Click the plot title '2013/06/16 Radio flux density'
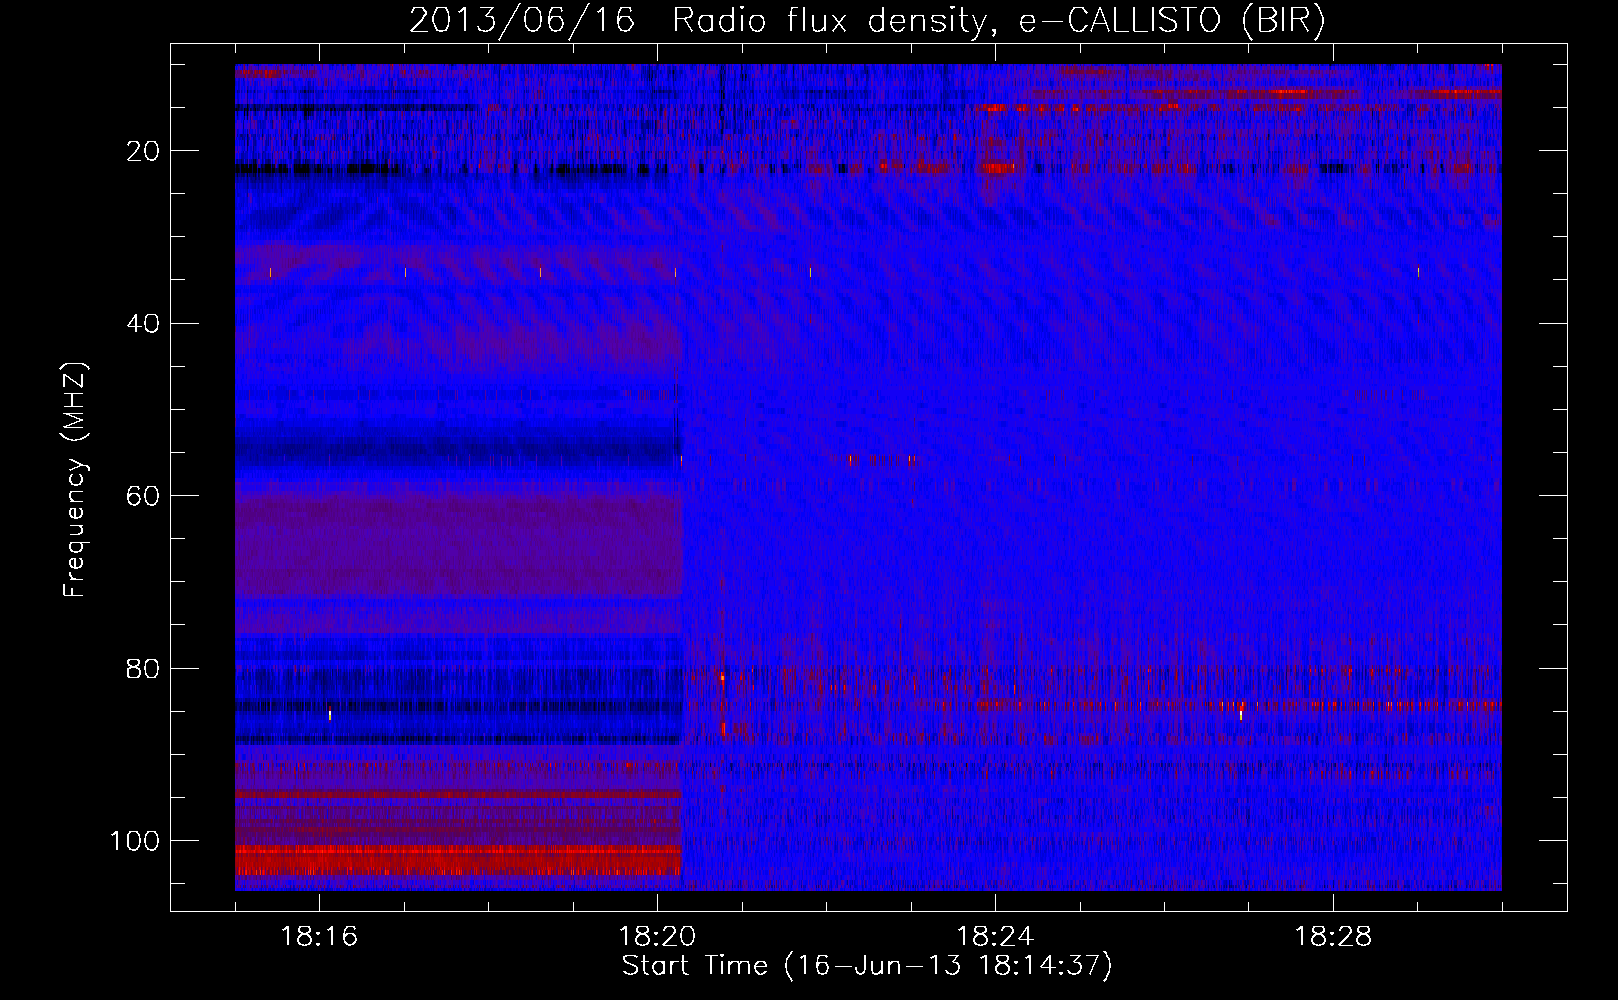 pyautogui.click(x=867, y=21)
